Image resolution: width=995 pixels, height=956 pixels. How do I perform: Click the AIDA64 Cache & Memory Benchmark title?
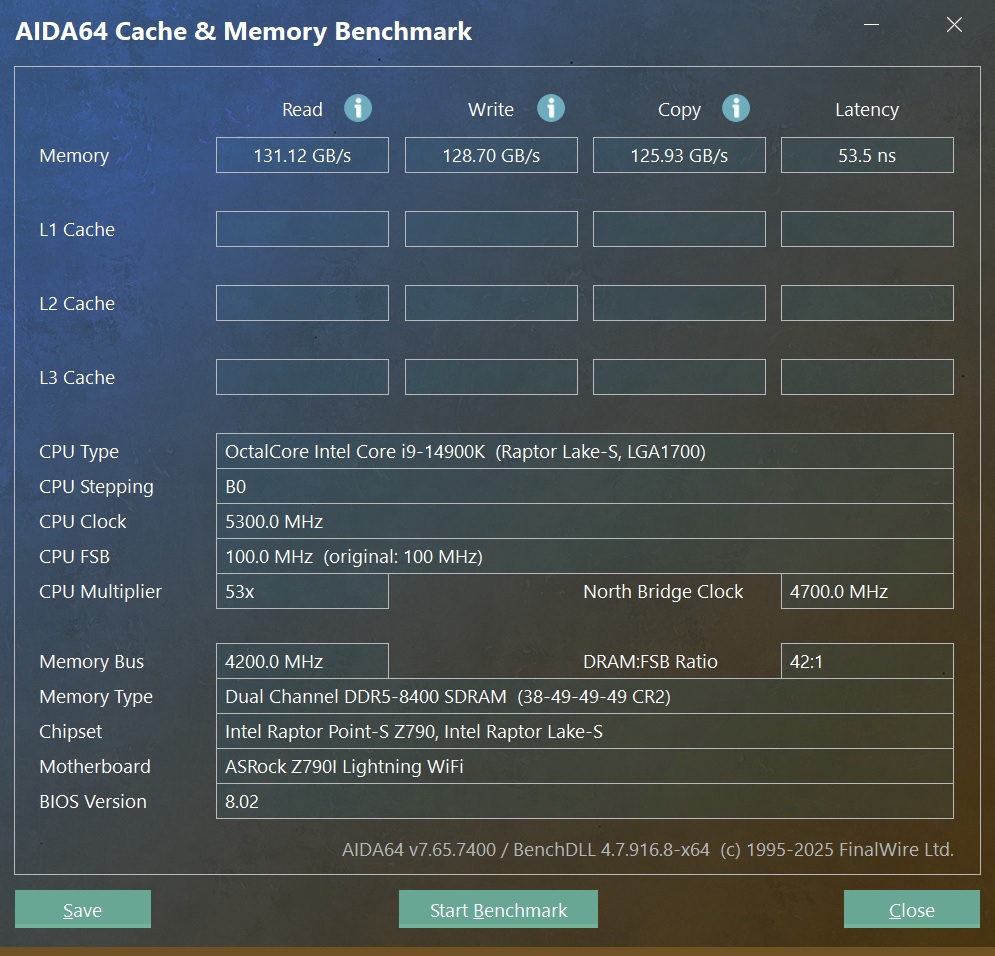click(244, 31)
